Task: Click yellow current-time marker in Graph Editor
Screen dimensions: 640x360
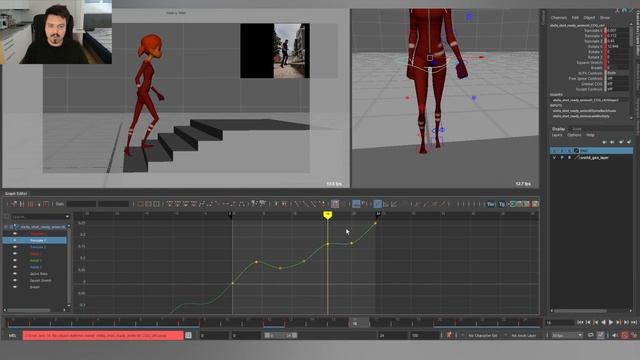Action: [327, 215]
